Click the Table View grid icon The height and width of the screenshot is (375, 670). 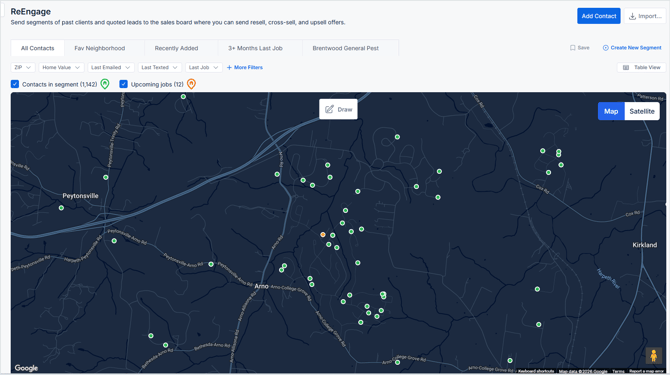626,67
